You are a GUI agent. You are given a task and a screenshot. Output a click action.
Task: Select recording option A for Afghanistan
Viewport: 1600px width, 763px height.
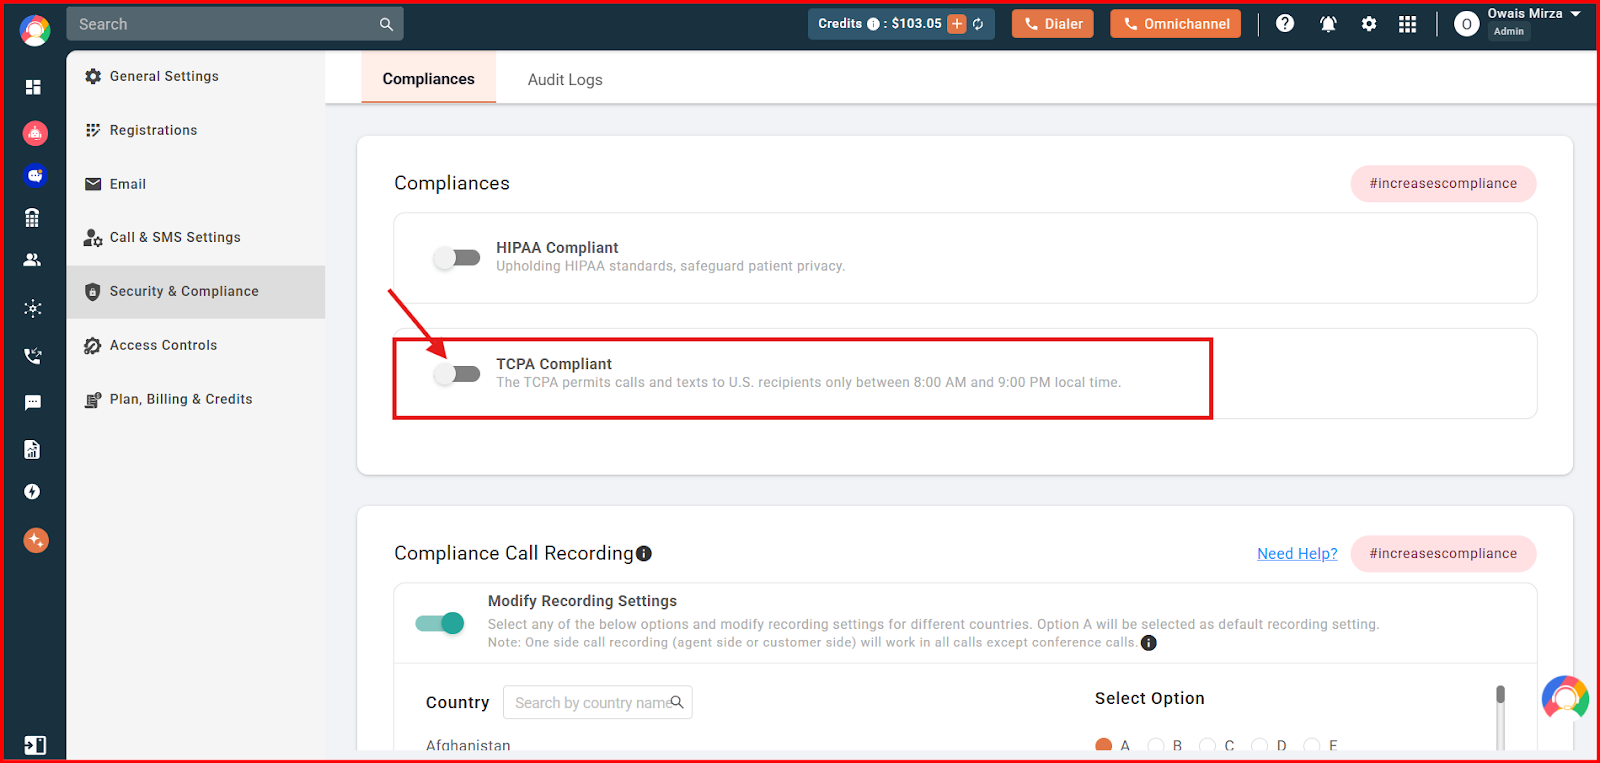coord(1104,745)
